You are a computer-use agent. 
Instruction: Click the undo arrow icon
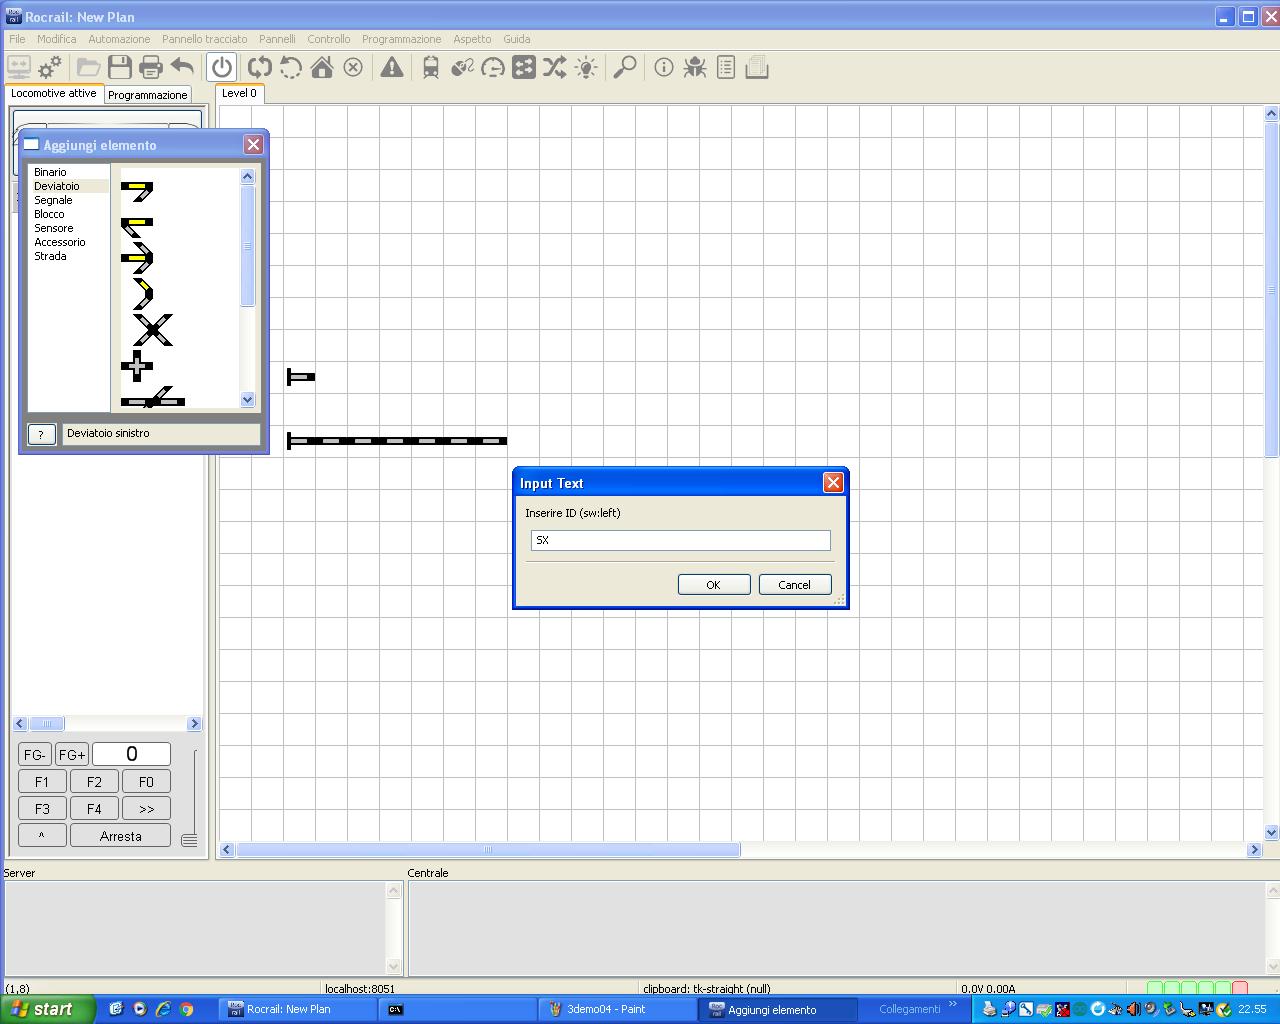[182, 68]
